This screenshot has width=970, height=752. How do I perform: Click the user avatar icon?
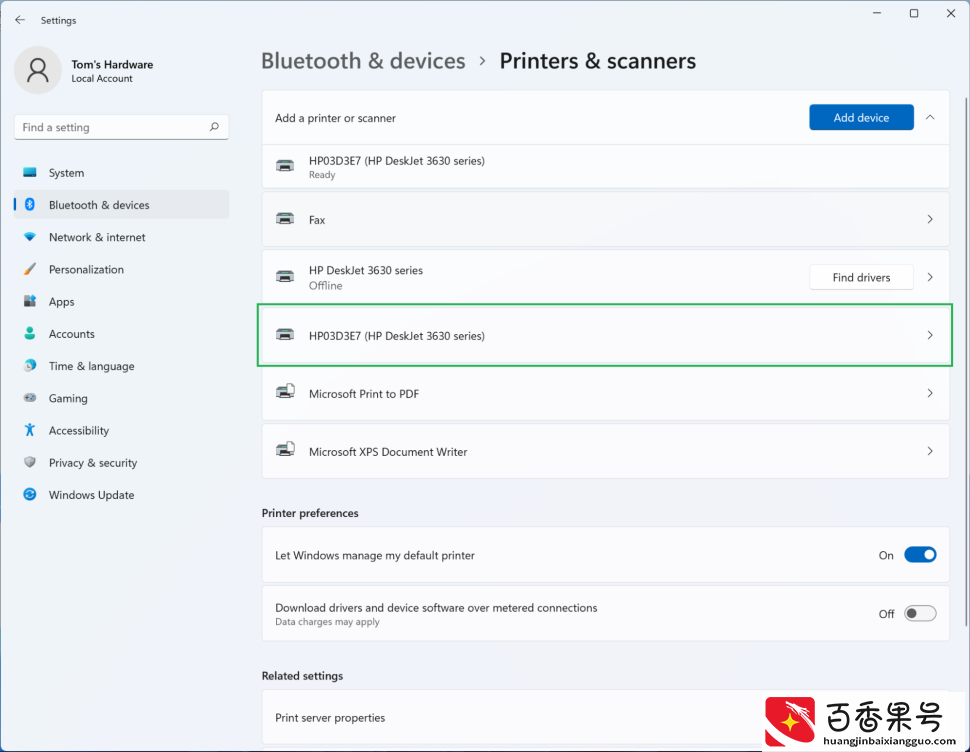coord(38,70)
